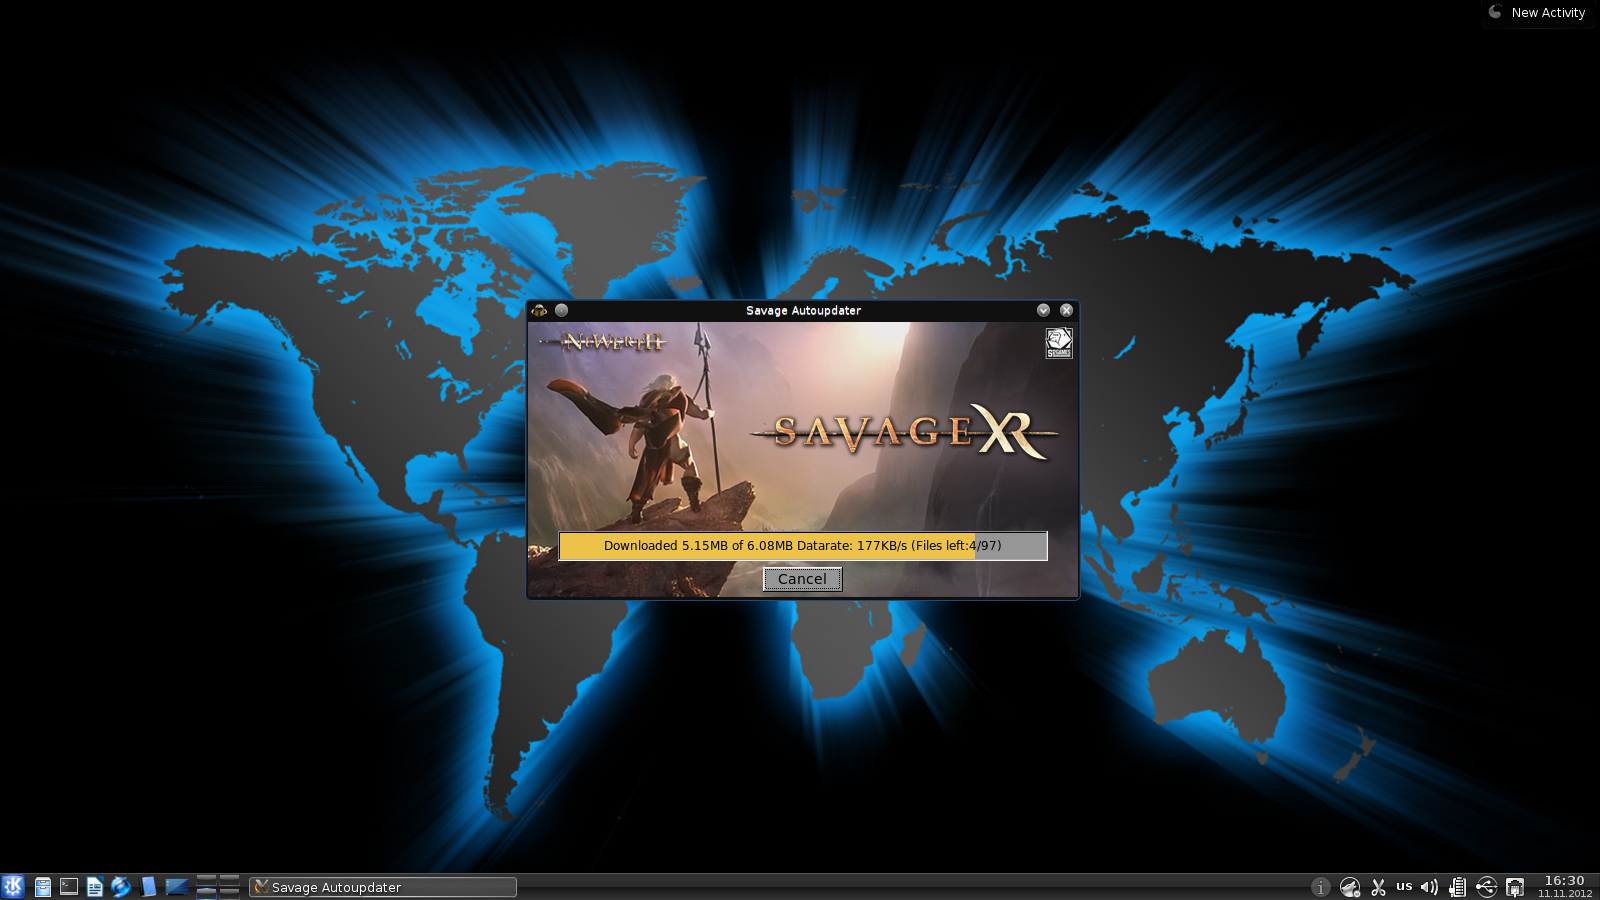Image resolution: width=1600 pixels, height=900 pixels.
Task: Switch the us keyboard layout indicator
Action: click(x=1404, y=886)
